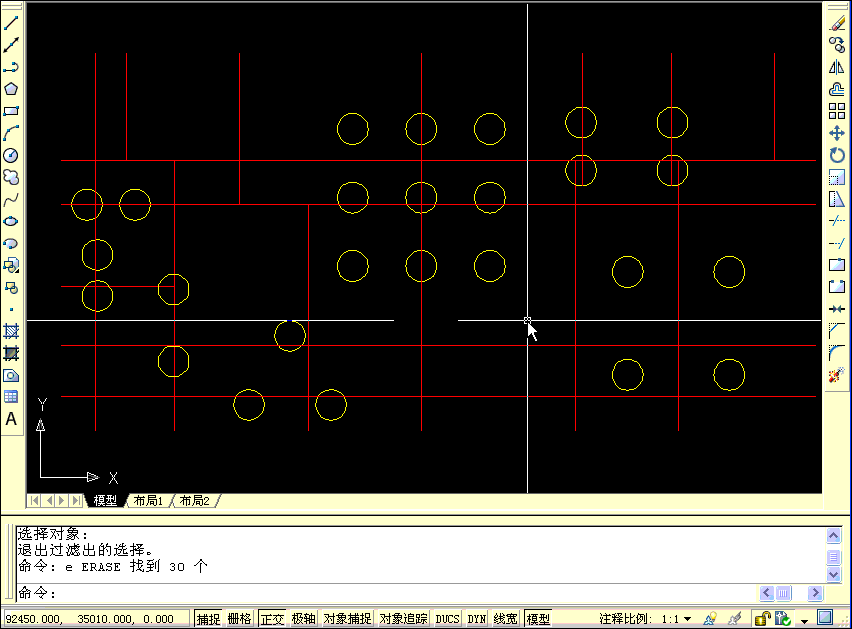Select the Arc tool
The width and height of the screenshot is (852, 629).
[11, 133]
